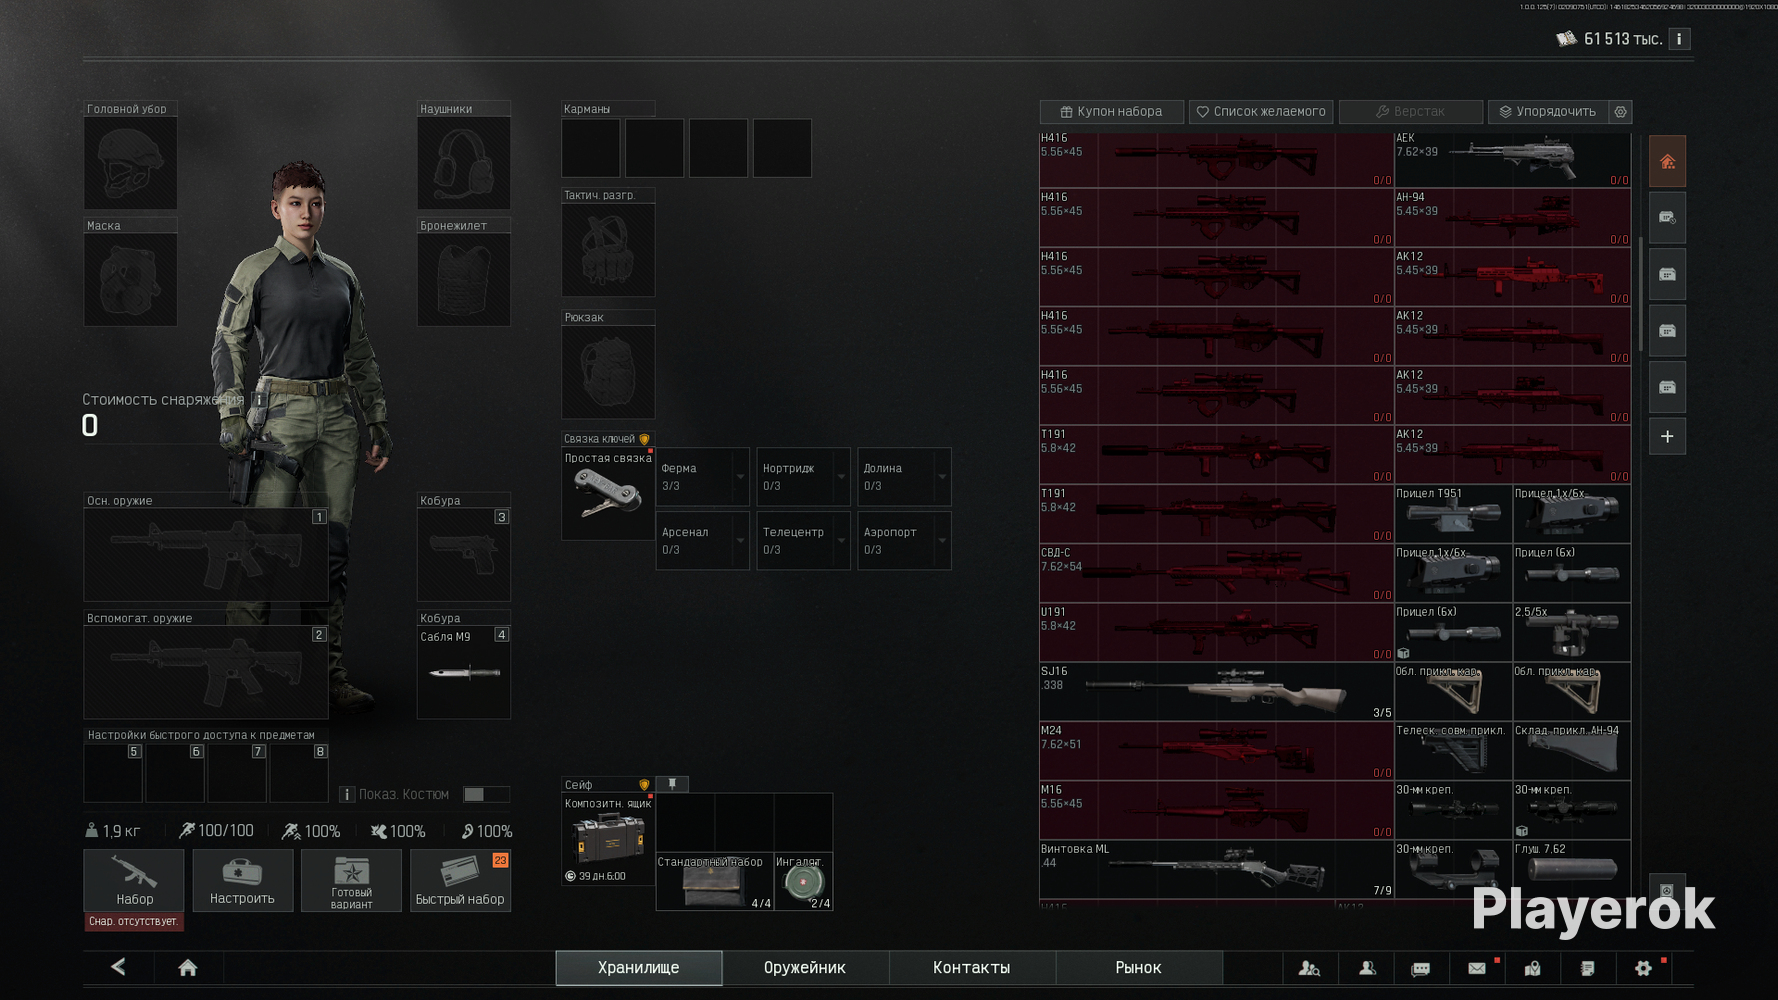Viewport: 1778px width, 1000px height.
Task: Select the Вспомогат. оружие secondary weapon slot
Action: click(x=206, y=673)
